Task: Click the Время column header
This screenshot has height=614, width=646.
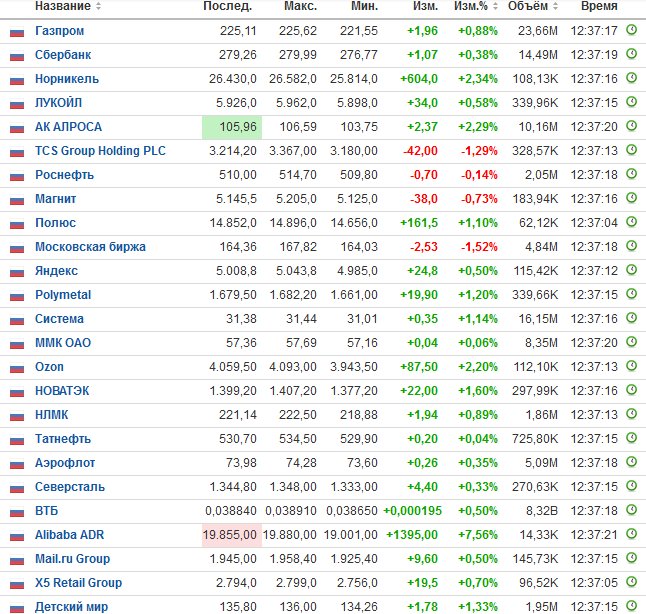Action: [x=599, y=6]
